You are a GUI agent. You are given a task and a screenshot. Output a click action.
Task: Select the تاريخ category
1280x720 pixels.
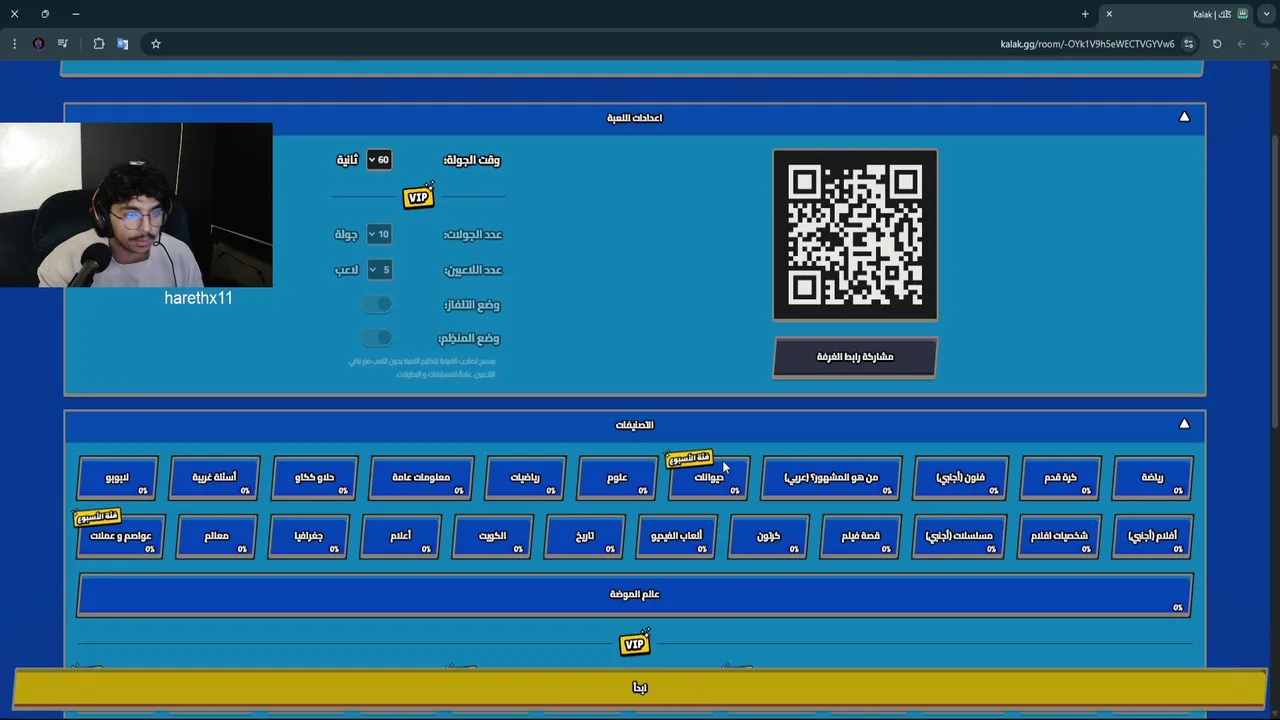[x=585, y=536]
